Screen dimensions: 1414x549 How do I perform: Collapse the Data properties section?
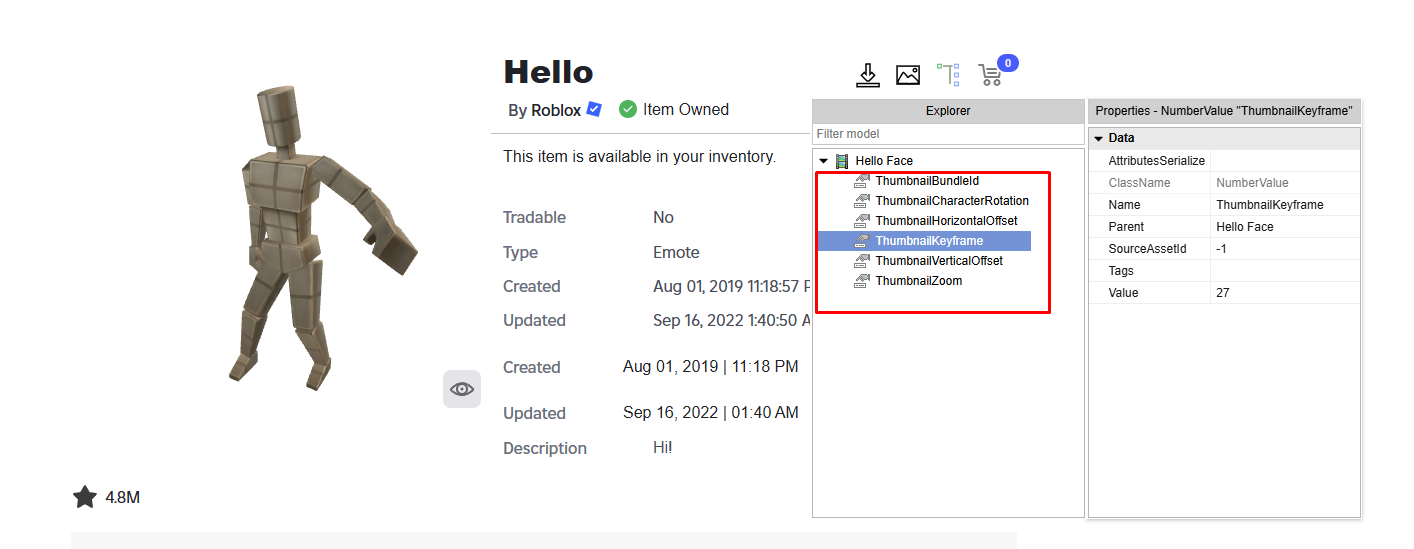(x=1099, y=138)
